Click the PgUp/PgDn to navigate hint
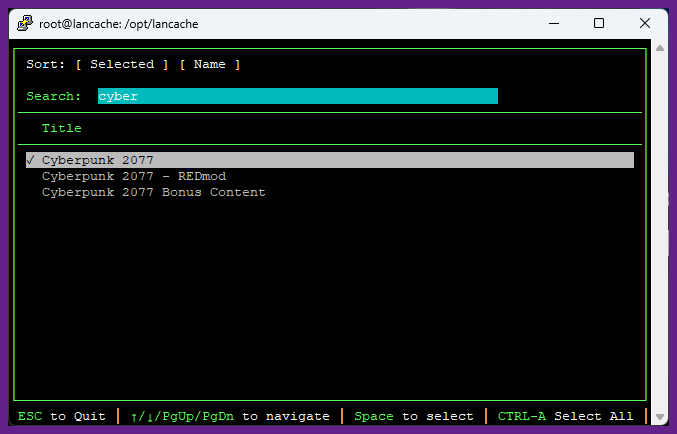Screen dimensions: 677x434 tap(230, 416)
